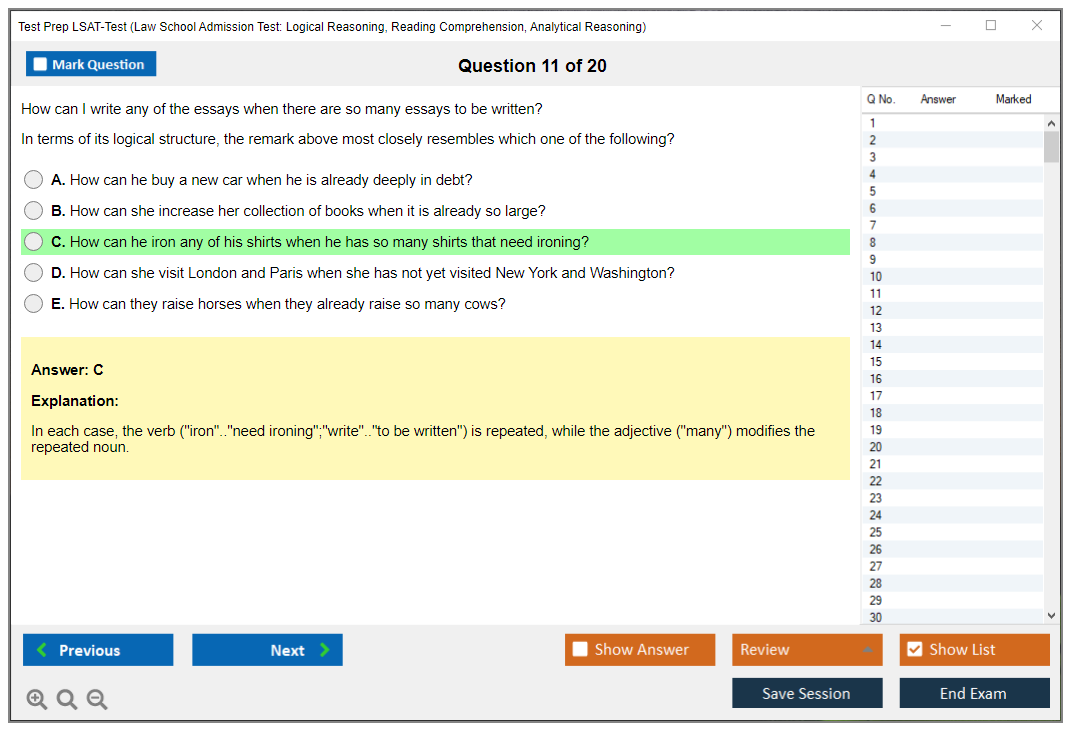The image size is (1075, 735).
Task: Open the Review dropdown menu
Action: click(x=807, y=650)
